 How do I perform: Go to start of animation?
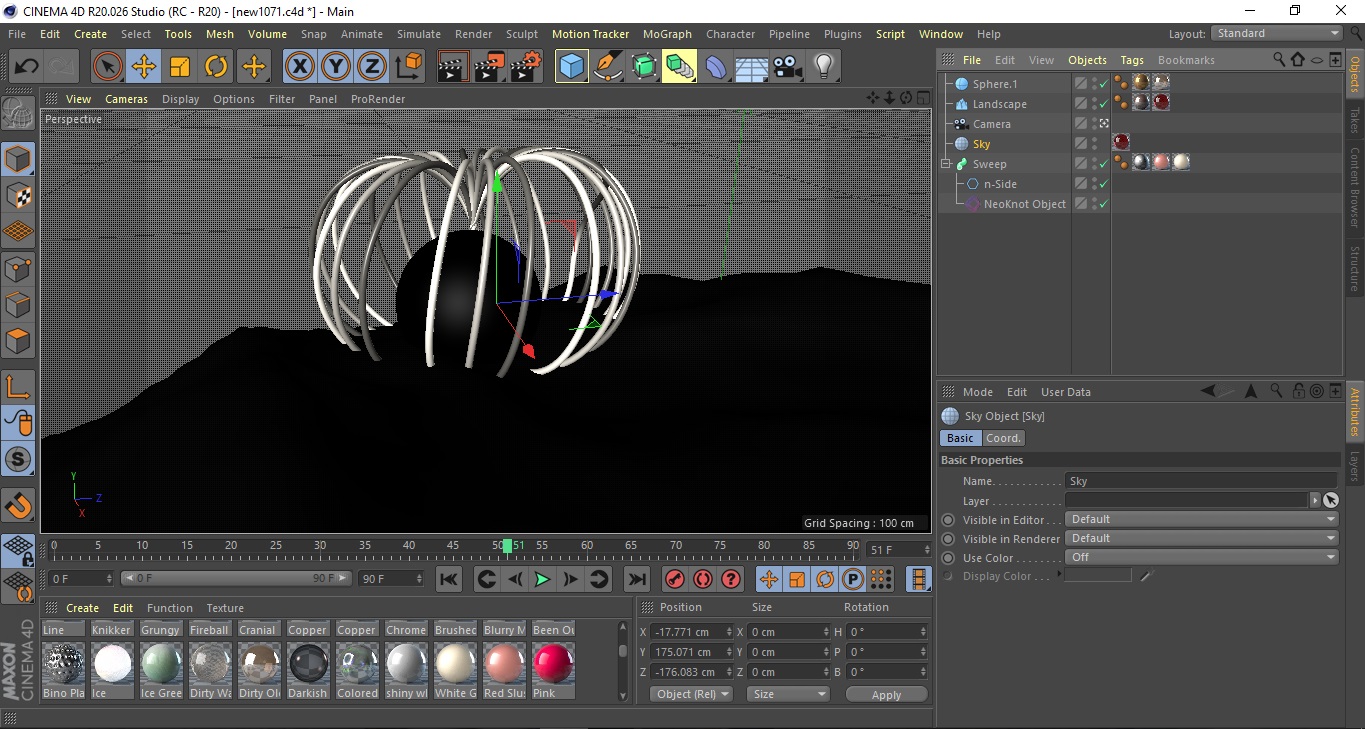click(449, 579)
